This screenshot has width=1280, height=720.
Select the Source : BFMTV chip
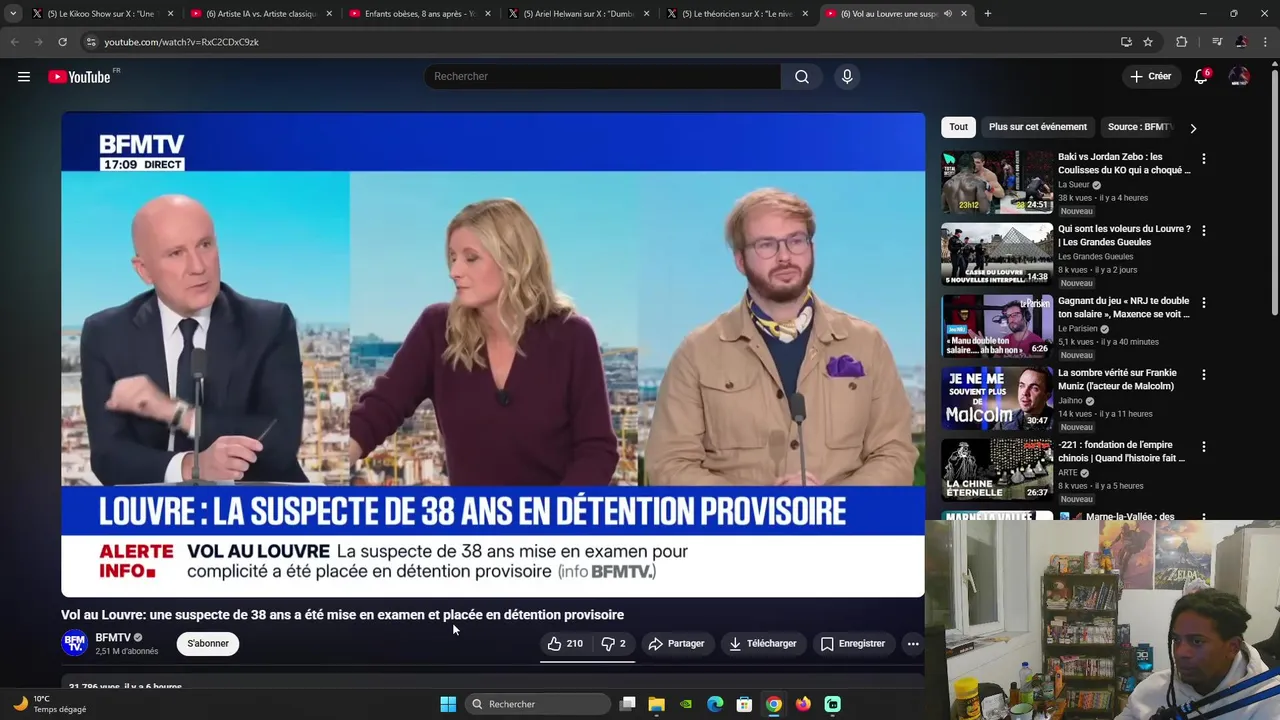click(1140, 127)
